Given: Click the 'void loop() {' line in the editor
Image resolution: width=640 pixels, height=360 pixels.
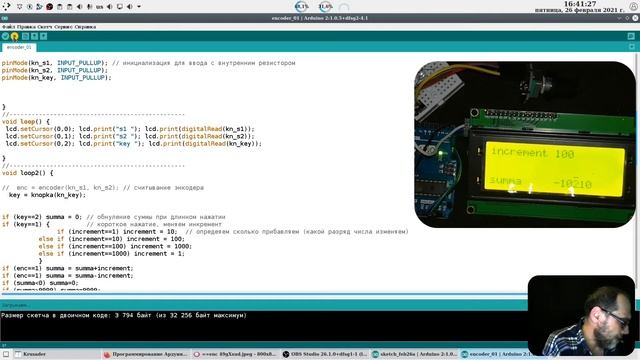Looking at the screenshot, I should 26,122.
